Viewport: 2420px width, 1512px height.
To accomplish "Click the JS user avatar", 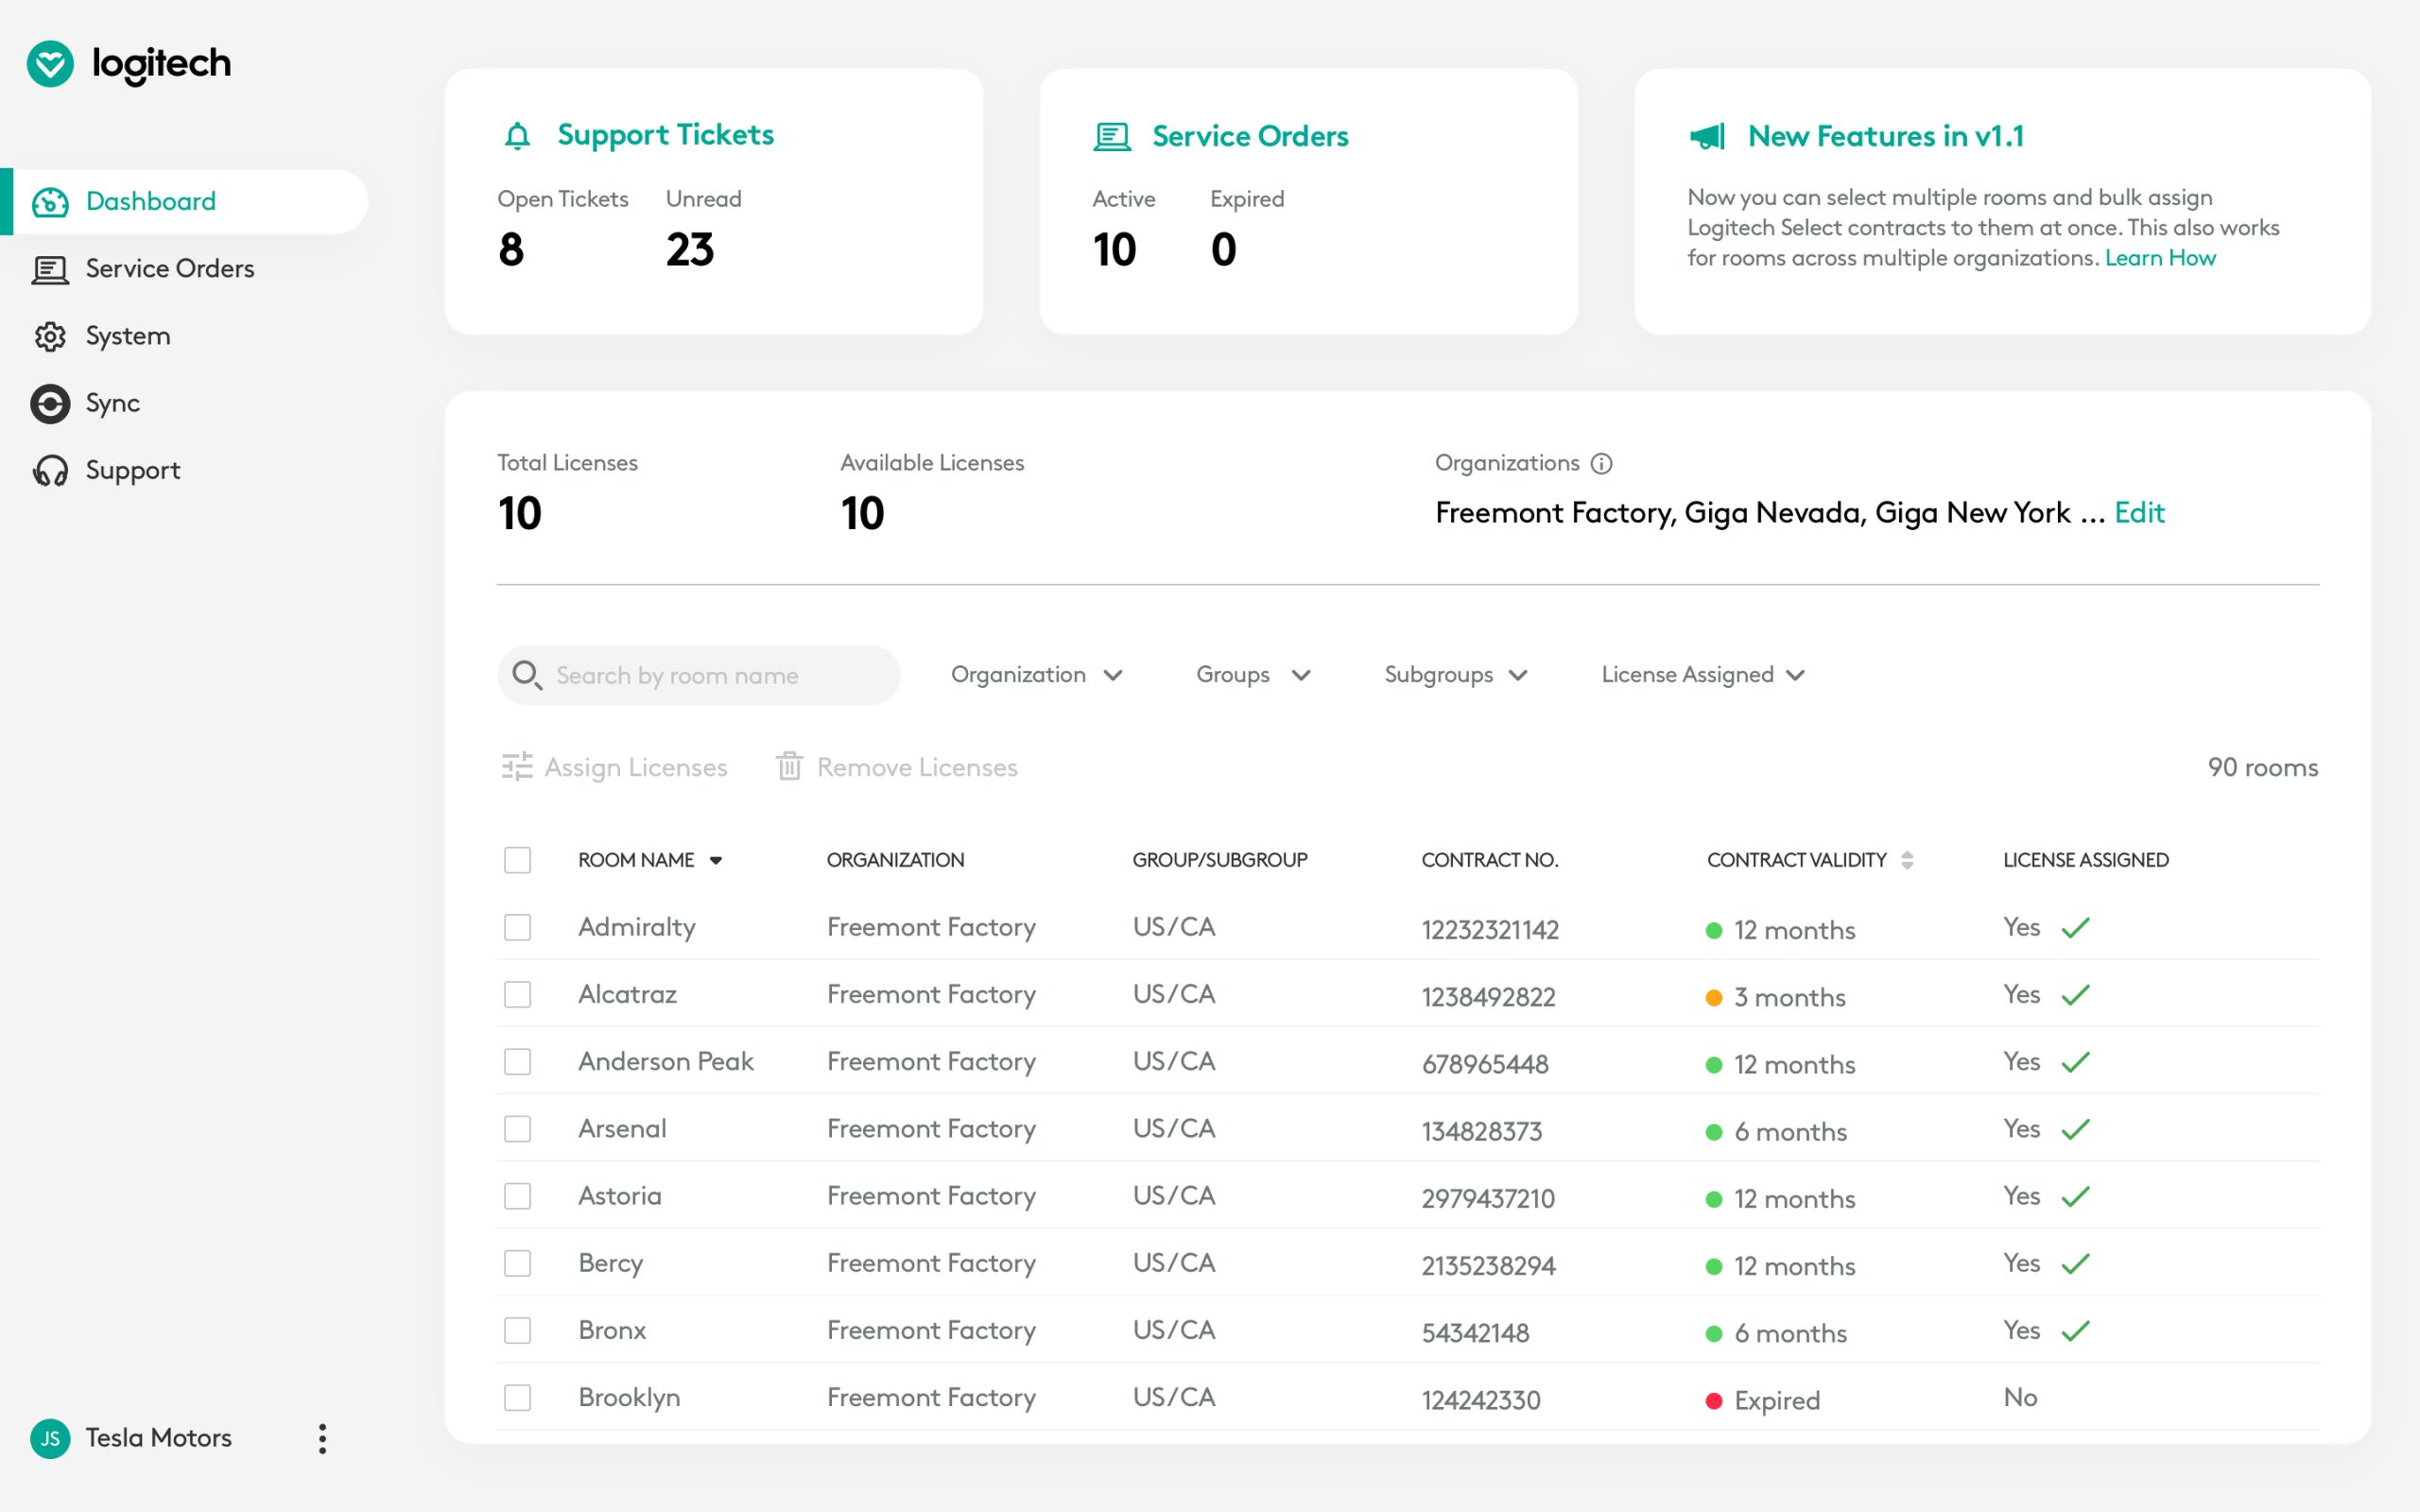I will point(50,1438).
